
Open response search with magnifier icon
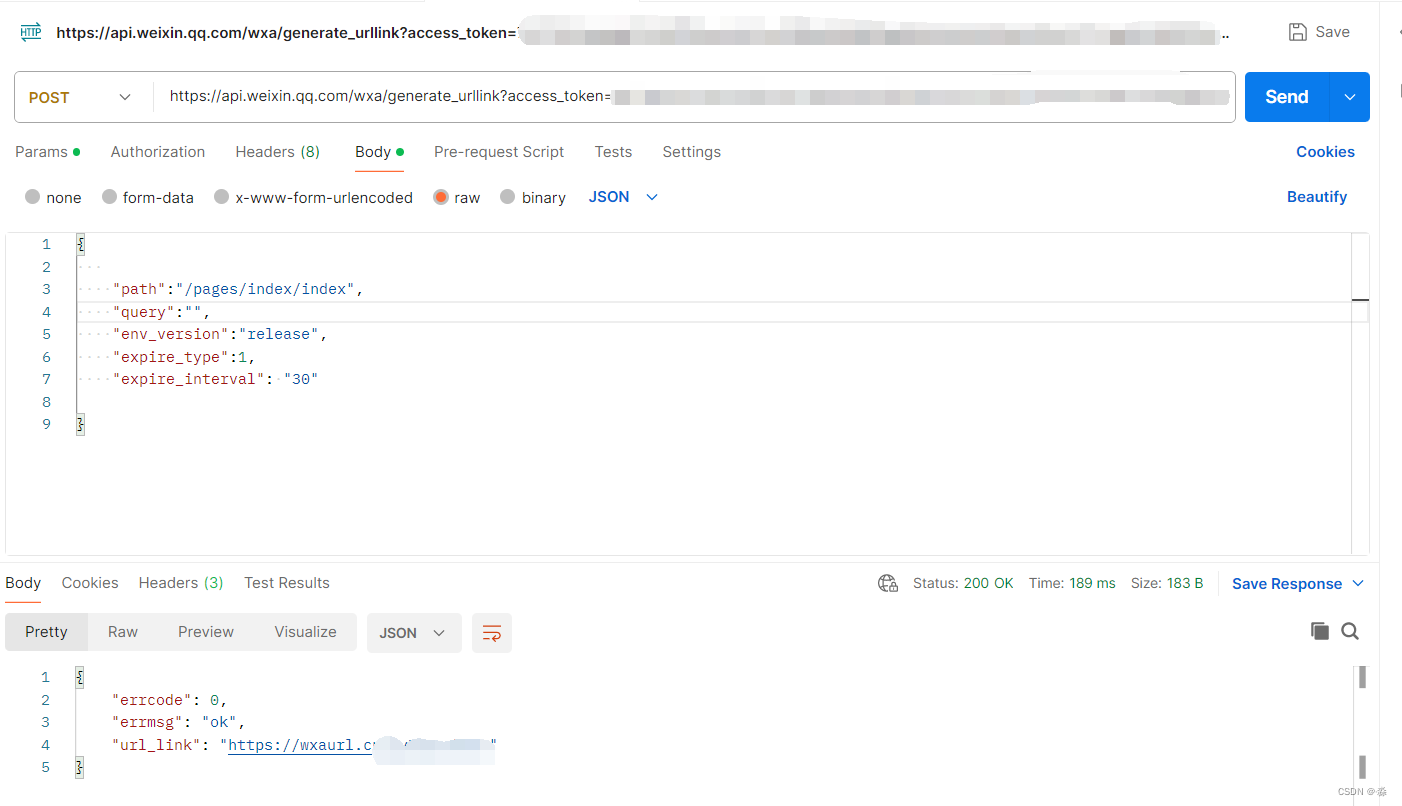tap(1350, 631)
